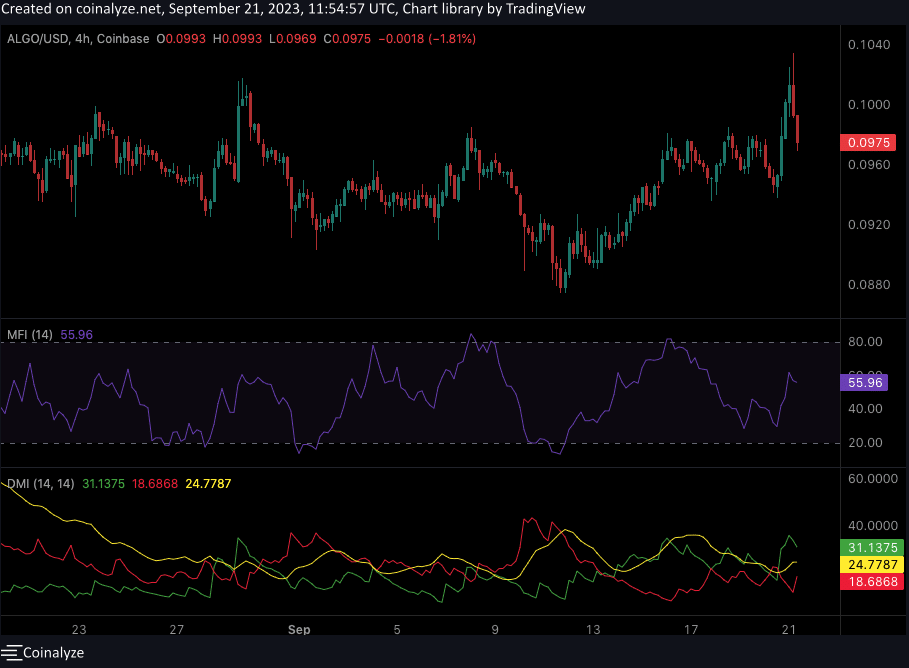This screenshot has width=909, height=668.
Task: Click the Coinalyze logo icon
Action: pyautogui.click(x=12, y=652)
